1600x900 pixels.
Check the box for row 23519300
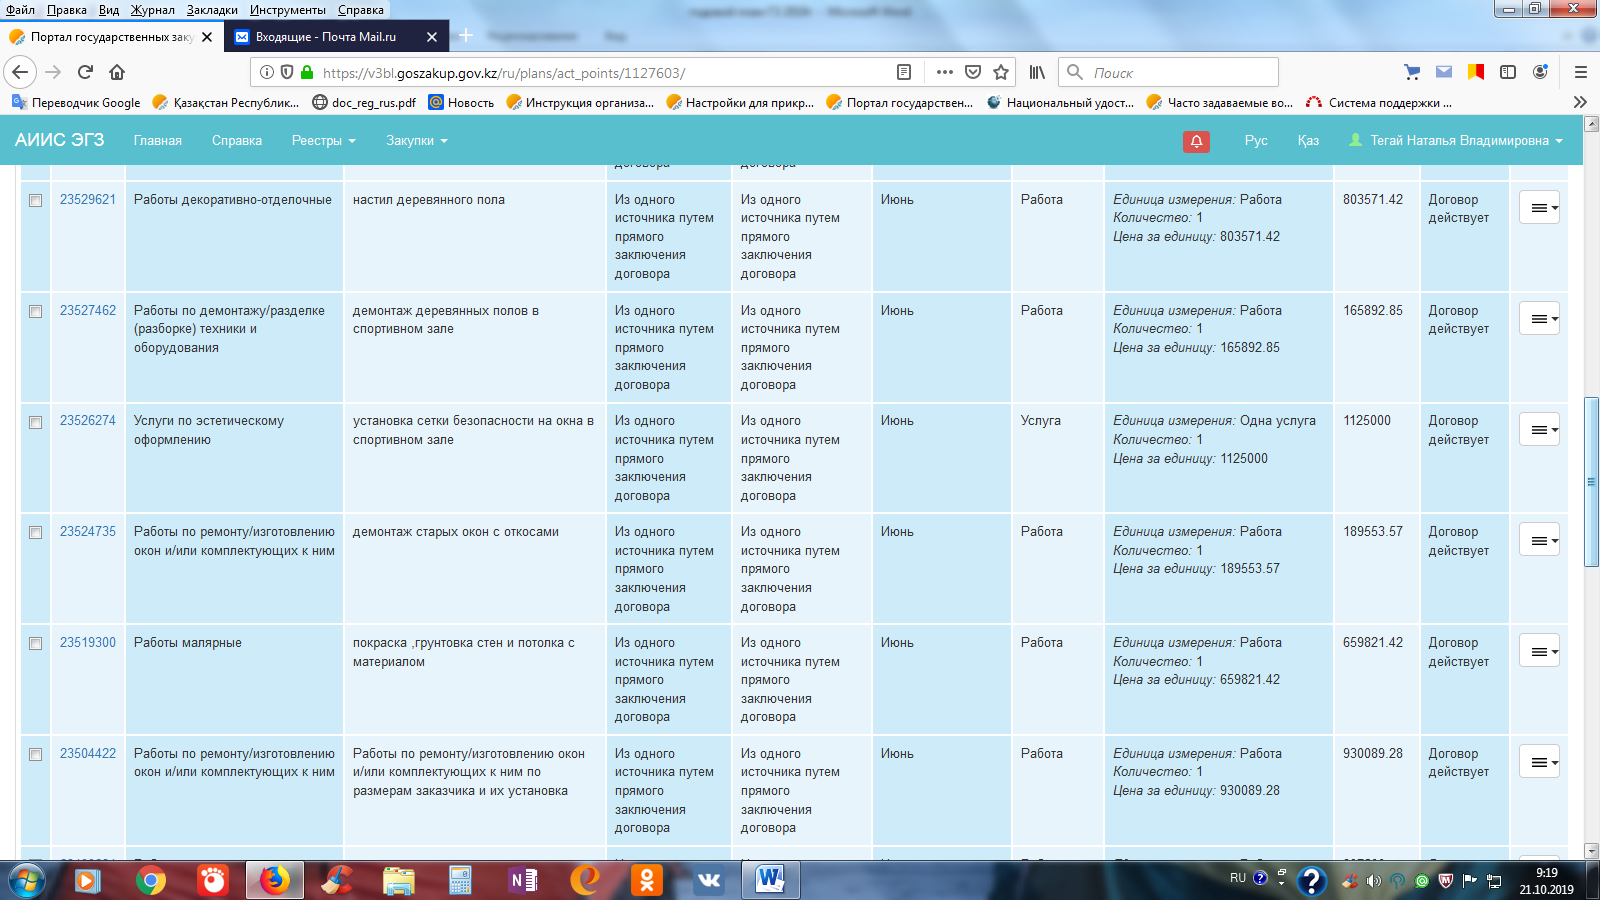click(35, 643)
